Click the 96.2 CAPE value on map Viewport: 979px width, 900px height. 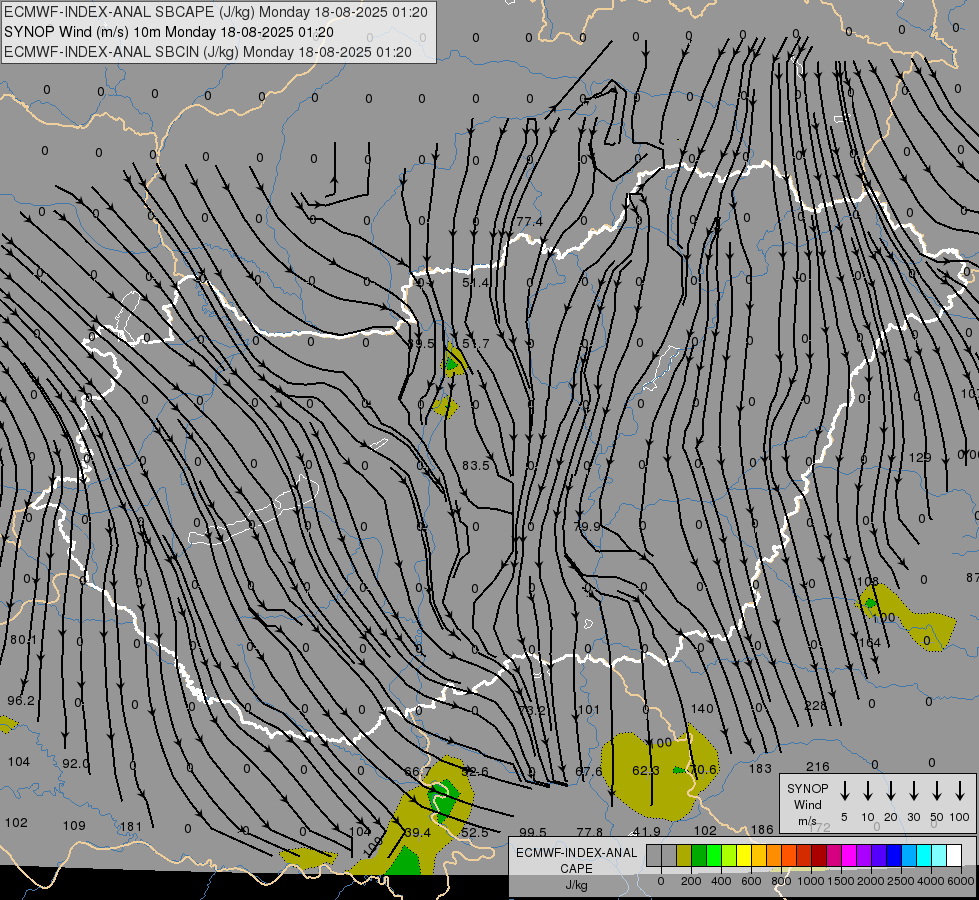(21, 700)
